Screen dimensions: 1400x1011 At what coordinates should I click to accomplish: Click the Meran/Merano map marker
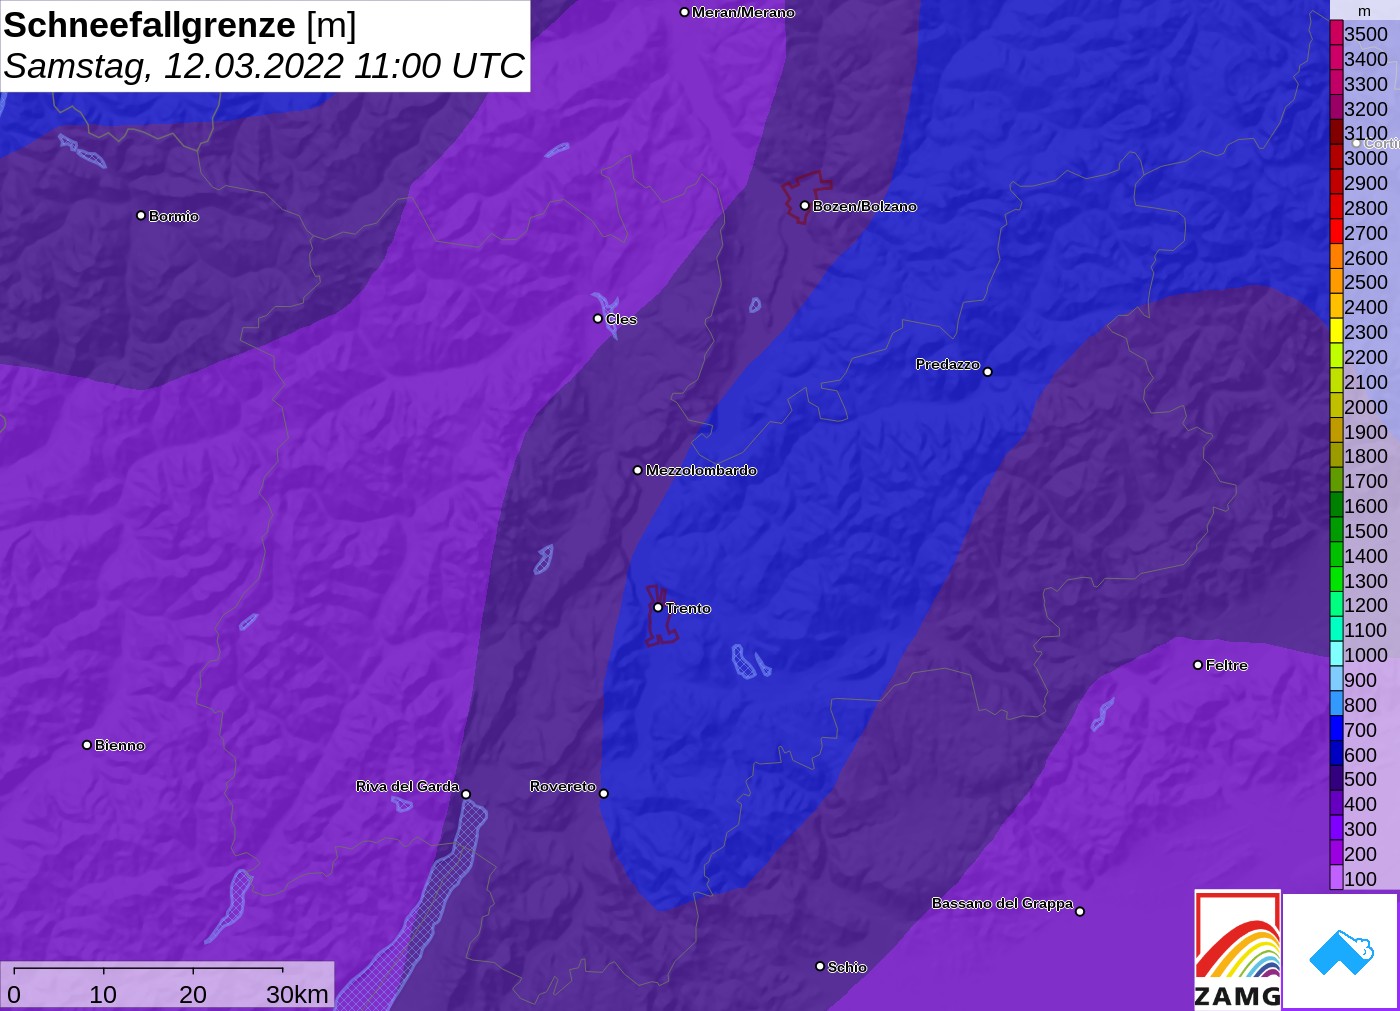pyautogui.click(x=684, y=12)
